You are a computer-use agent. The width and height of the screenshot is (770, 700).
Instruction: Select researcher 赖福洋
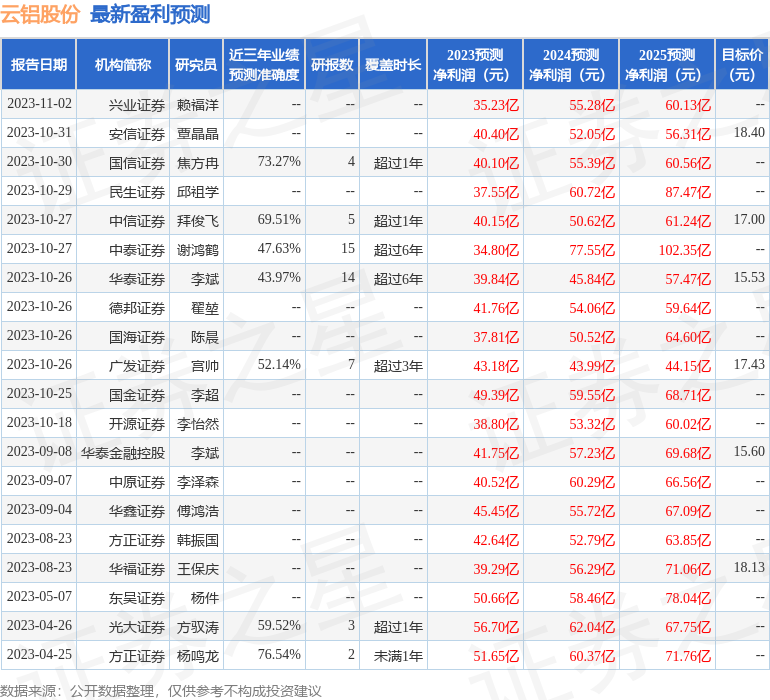pos(197,105)
